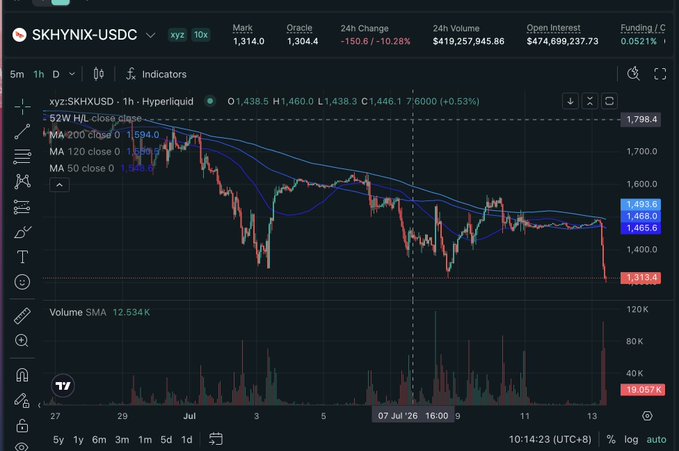The height and width of the screenshot is (451, 679).
Task: Open the chart patterns tool
Action: (x=22, y=181)
